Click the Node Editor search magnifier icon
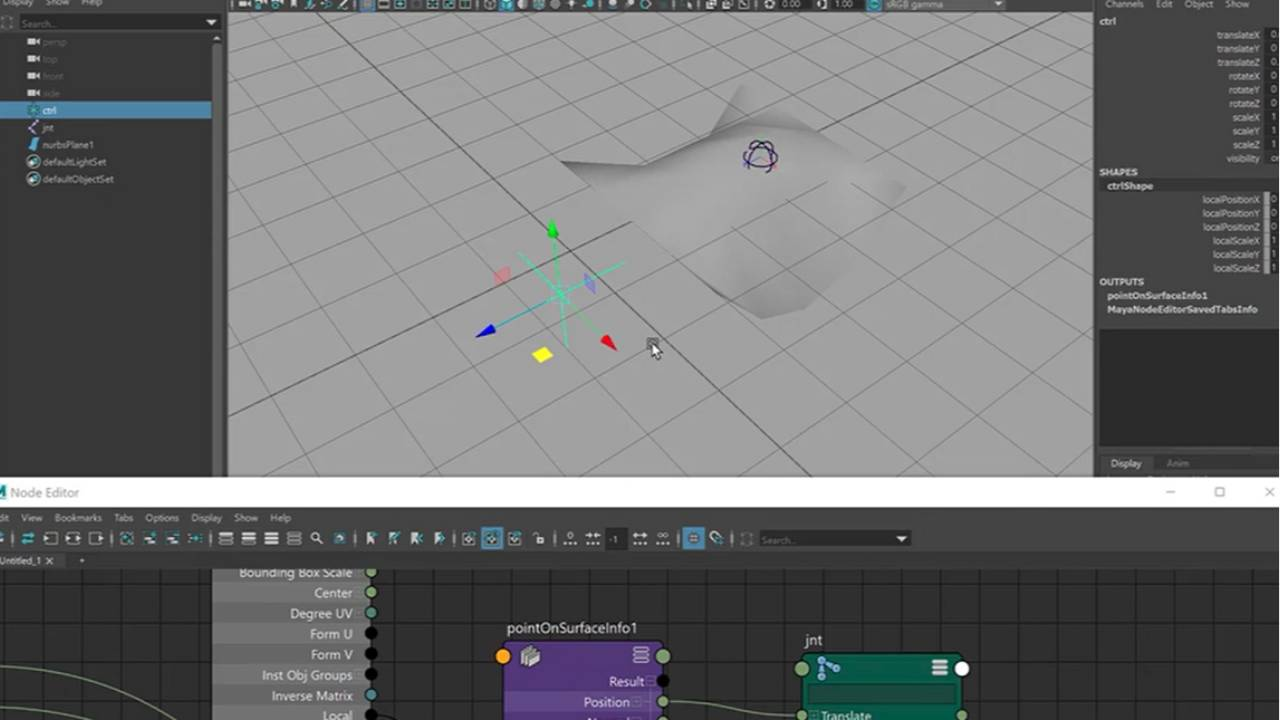The image size is (1280, 720). coord(317,539)
